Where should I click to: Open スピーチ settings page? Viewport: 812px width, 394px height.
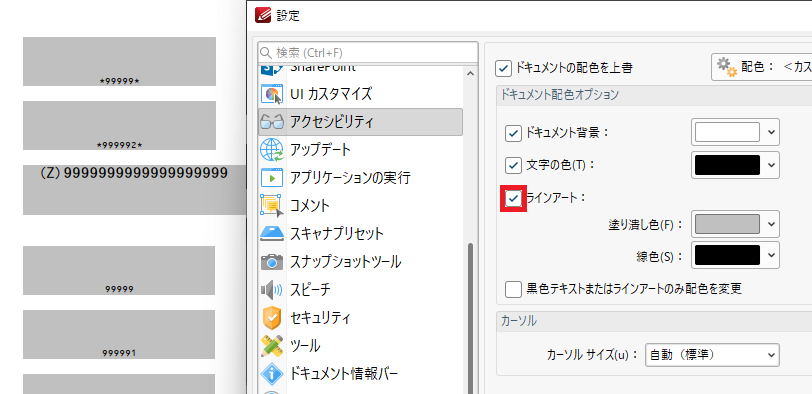tap(360, 289)
